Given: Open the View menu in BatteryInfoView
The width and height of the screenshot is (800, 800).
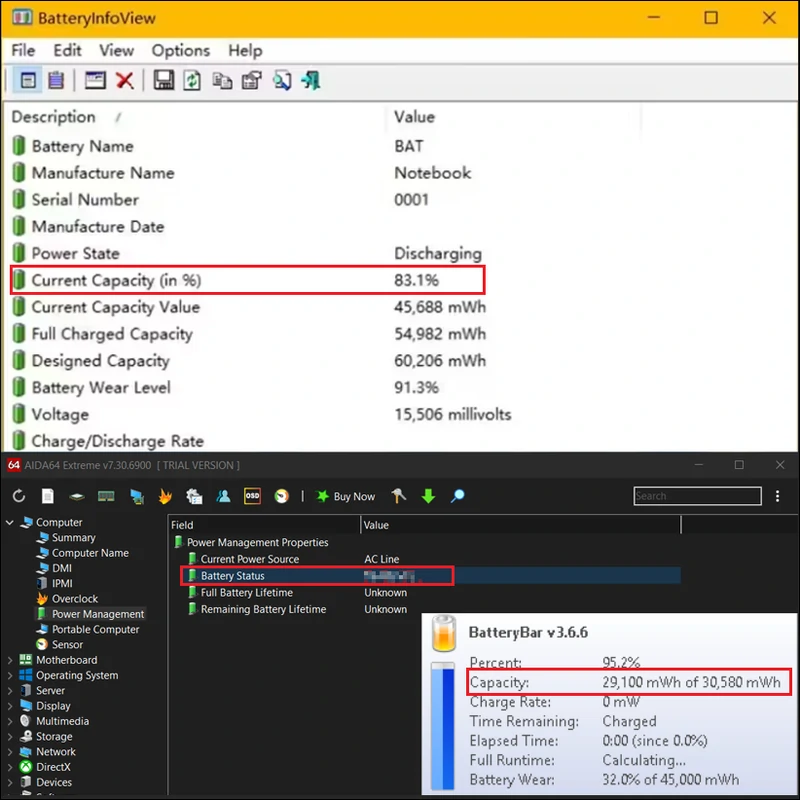Looking at the screenshot, I should [116, 50].
